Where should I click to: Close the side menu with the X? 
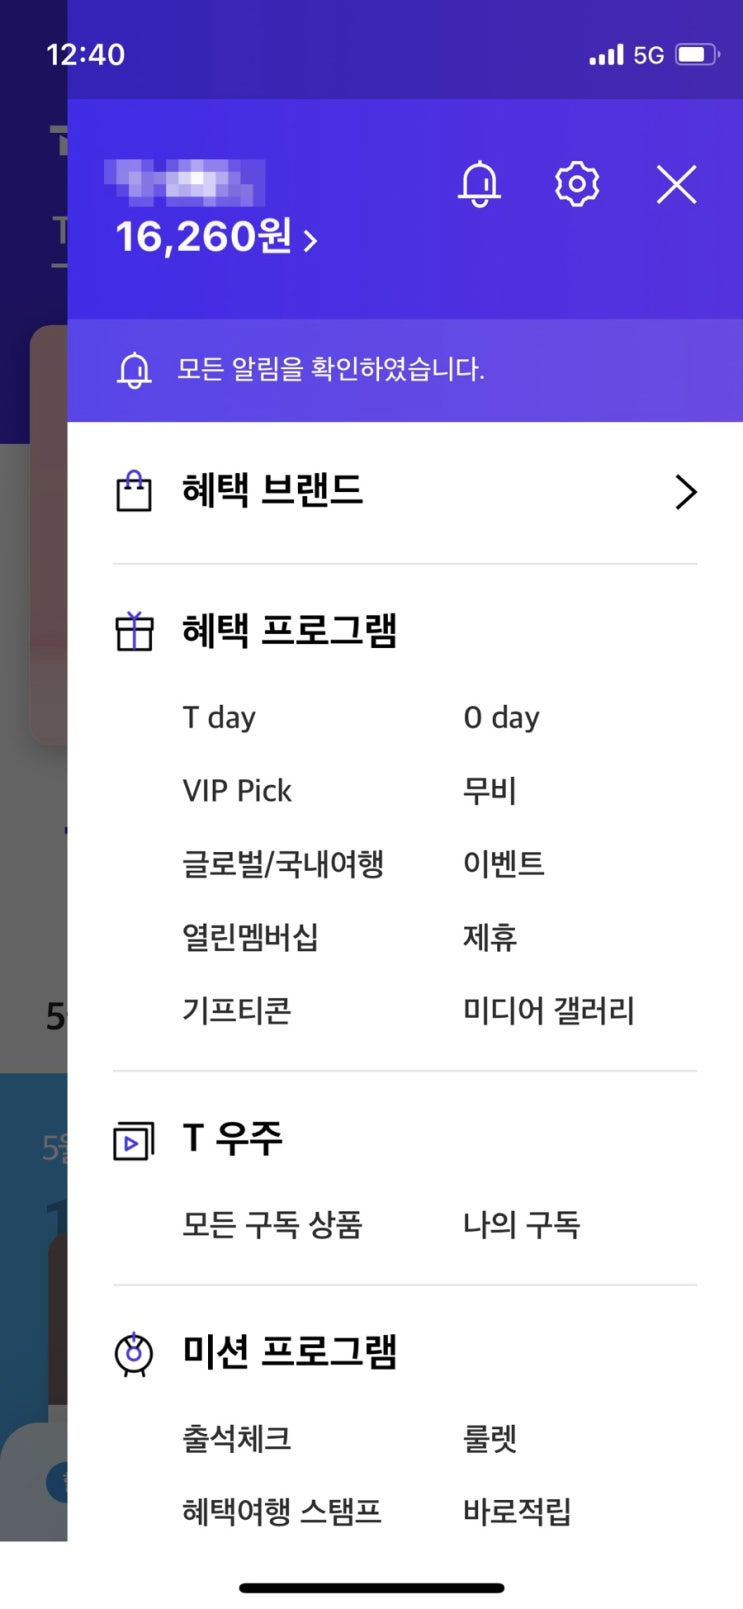[x=676, y=184]
